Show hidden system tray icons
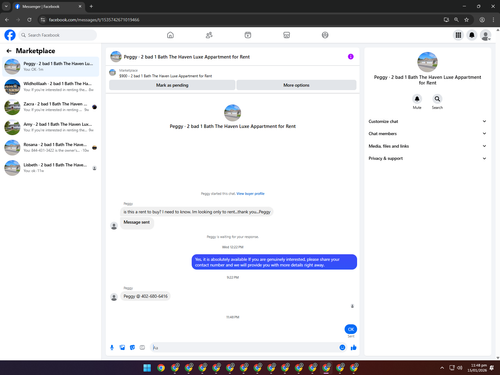This screenshot has height=375, width=500. tap(442, 368)
